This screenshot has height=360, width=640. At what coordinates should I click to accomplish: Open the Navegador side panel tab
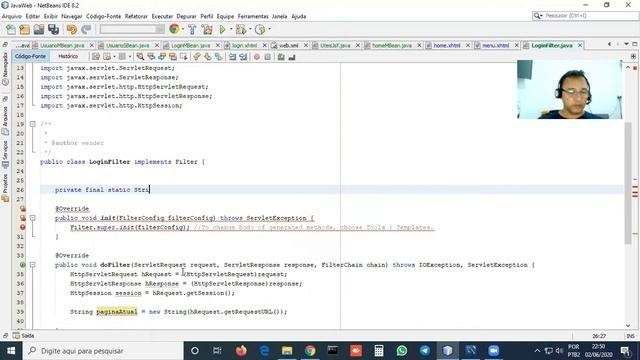coord(5,69)
